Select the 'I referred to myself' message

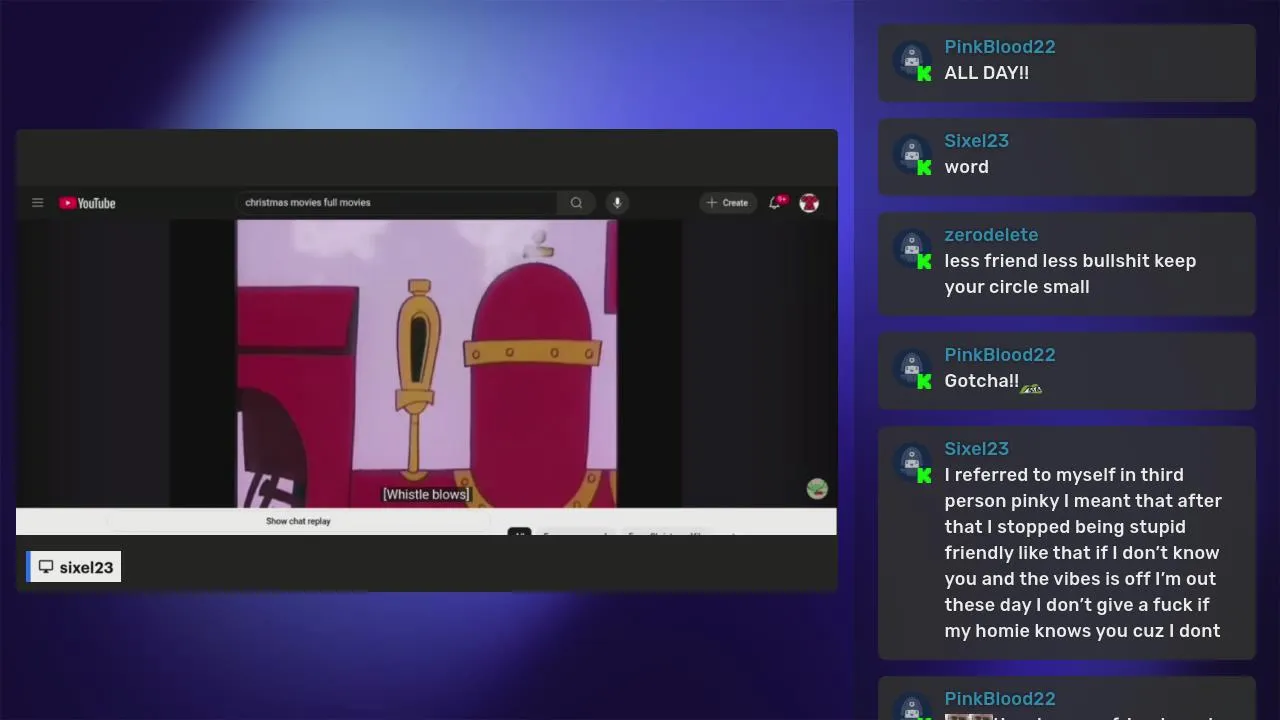coord(1083,553)
